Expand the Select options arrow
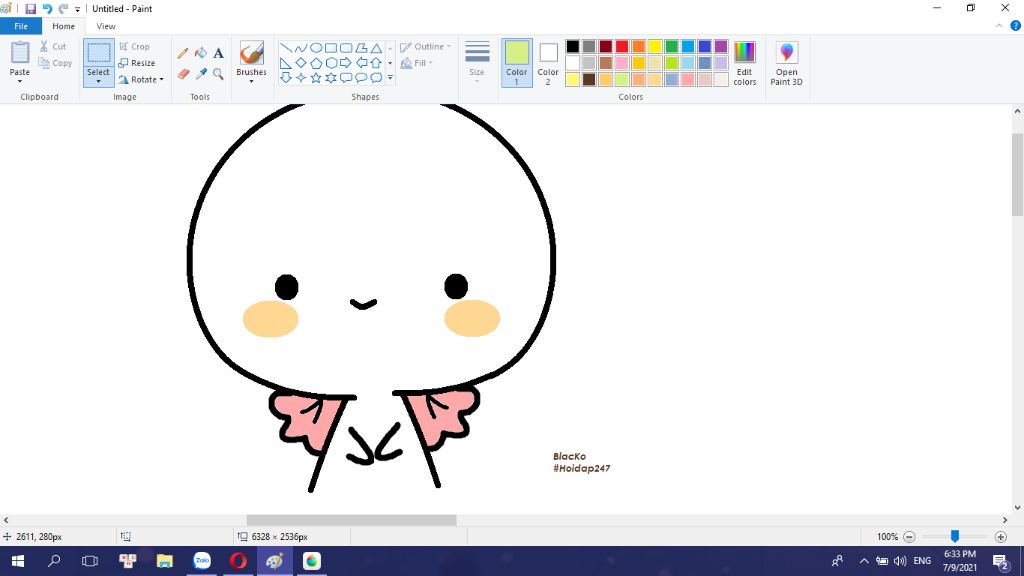Screen dimensions: 1024x576 coord(99,82)
